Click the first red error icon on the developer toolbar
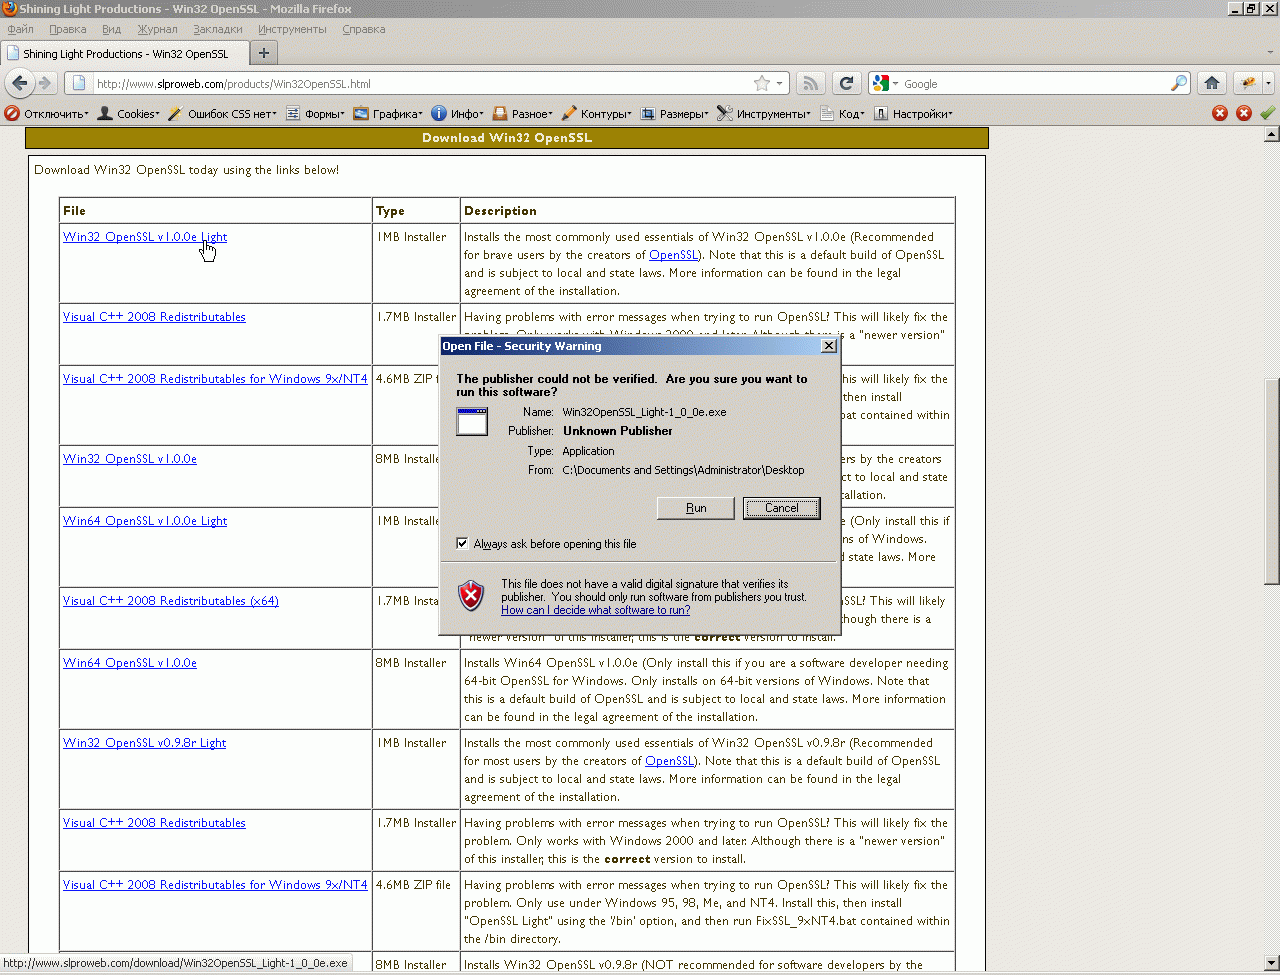 (1220, 113)
